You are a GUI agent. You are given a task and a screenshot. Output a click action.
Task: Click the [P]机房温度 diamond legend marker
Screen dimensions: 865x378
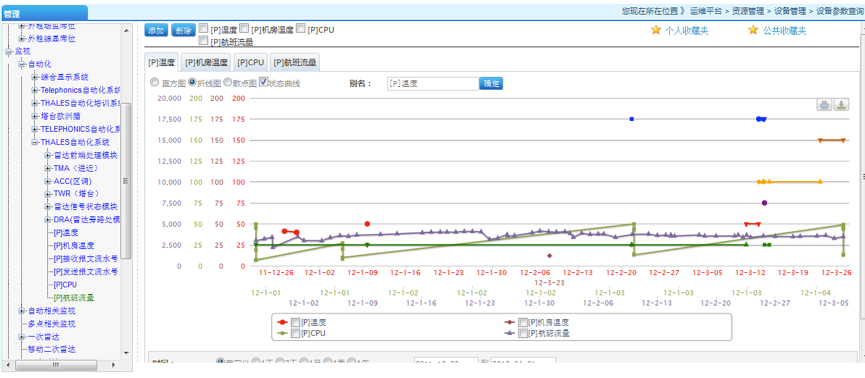click(510, 322)
